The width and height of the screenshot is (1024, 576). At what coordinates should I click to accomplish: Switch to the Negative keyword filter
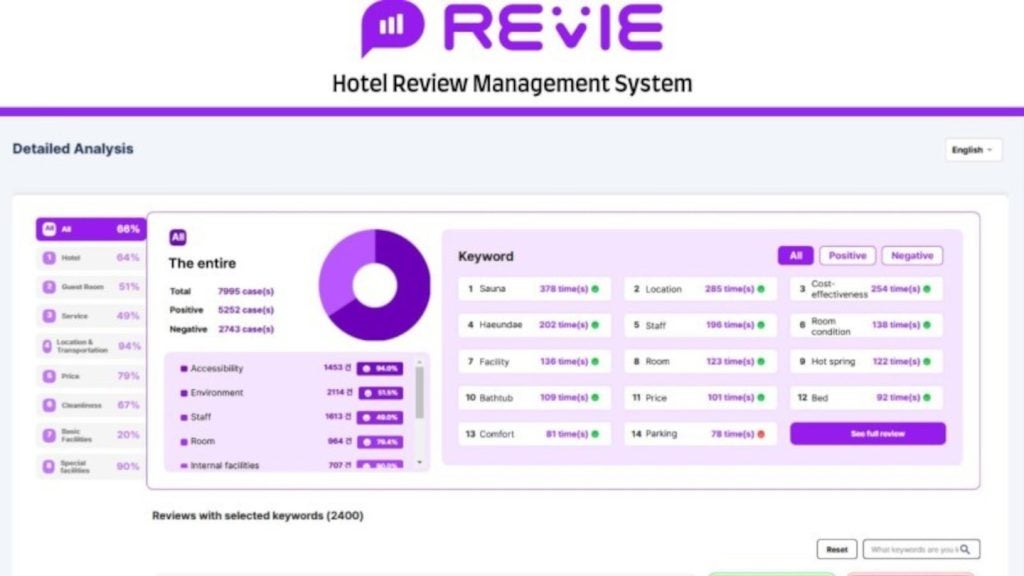(911, 256)
